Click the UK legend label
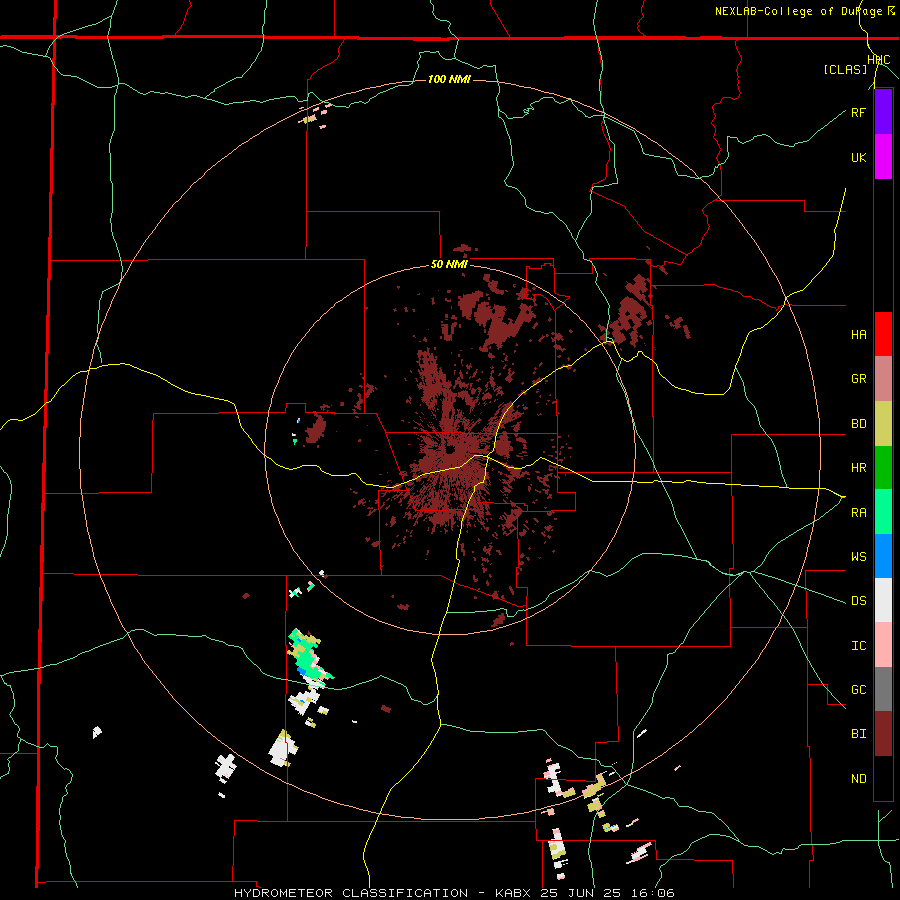The width and height of the screenshot is (900, 900). 858,157
